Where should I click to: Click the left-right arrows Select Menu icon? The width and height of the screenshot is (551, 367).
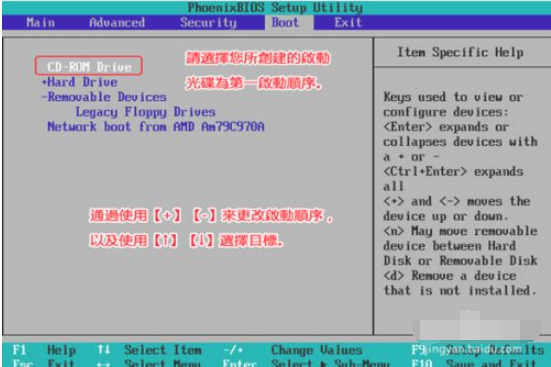click(104, 364)
